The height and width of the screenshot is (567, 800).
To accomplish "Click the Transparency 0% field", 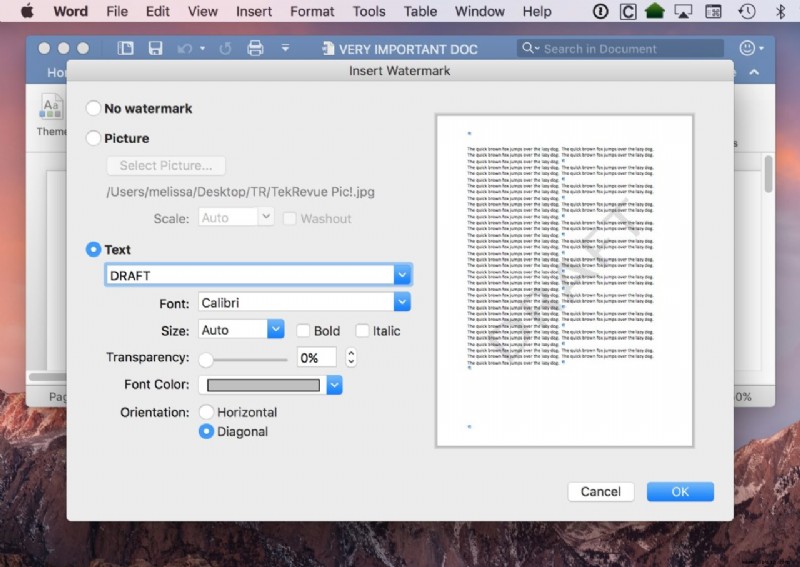I will (316, 357).
